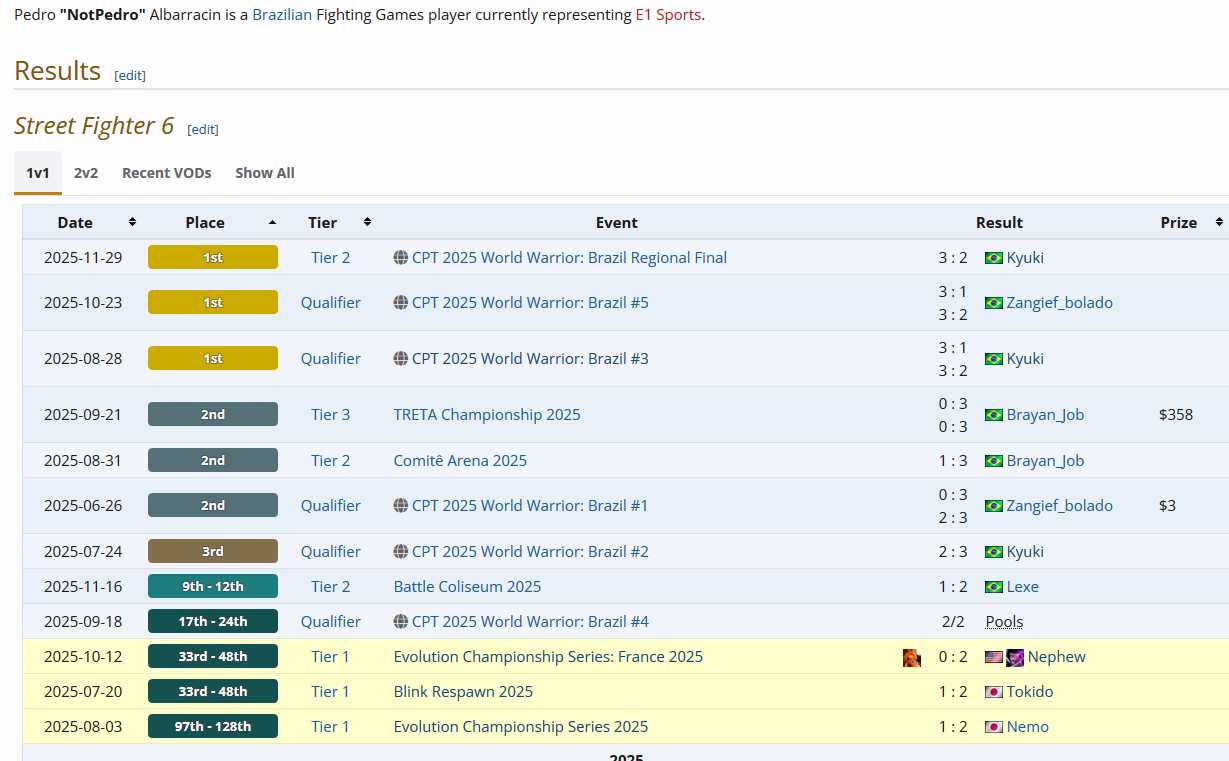This screenshot has width=1229, height=761.
Task: Open the Recent VODs tab
Action: [167, 173]
